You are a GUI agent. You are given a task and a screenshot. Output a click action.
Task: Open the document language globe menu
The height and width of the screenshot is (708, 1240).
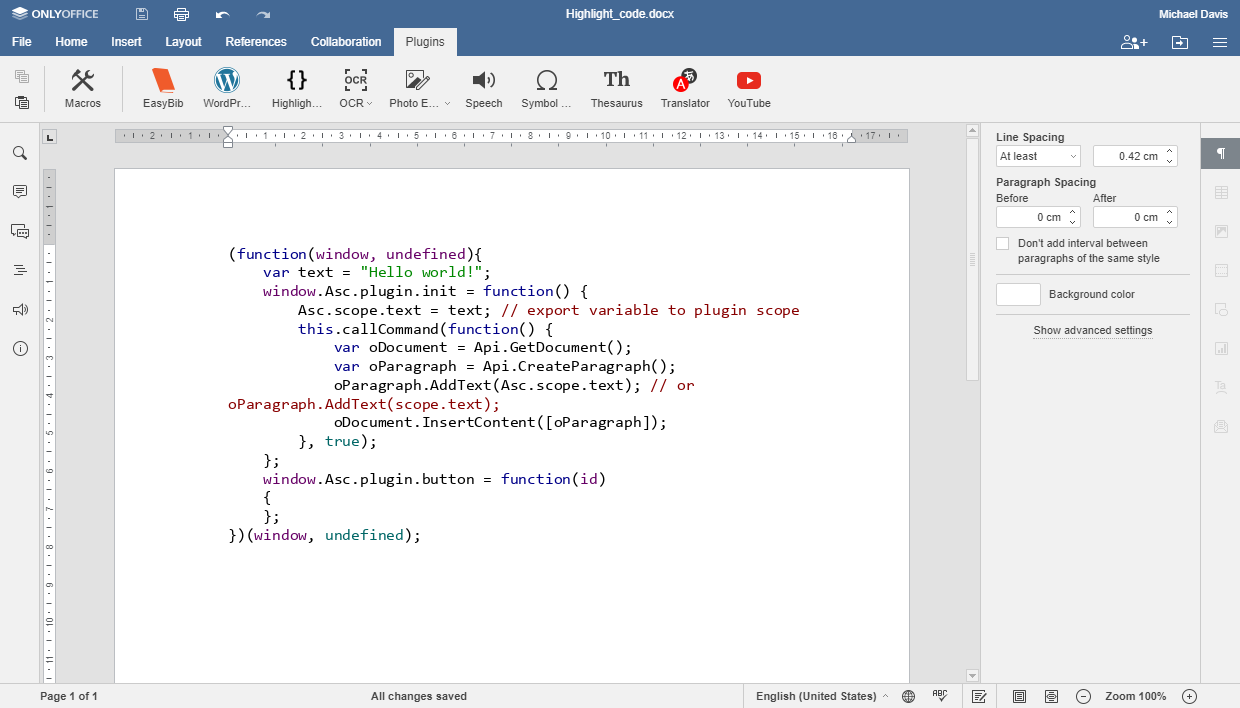coord(908,696)
